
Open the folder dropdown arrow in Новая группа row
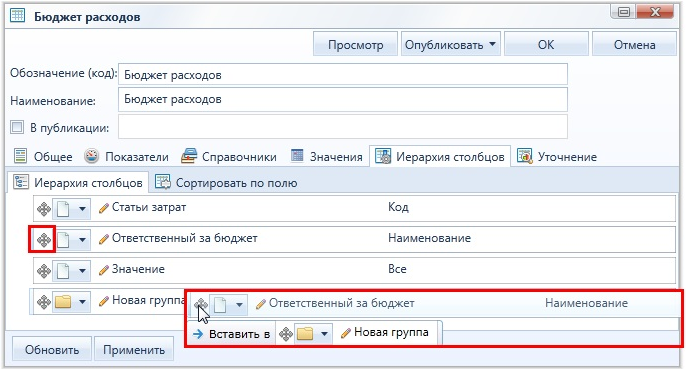[x=82, y=302]
